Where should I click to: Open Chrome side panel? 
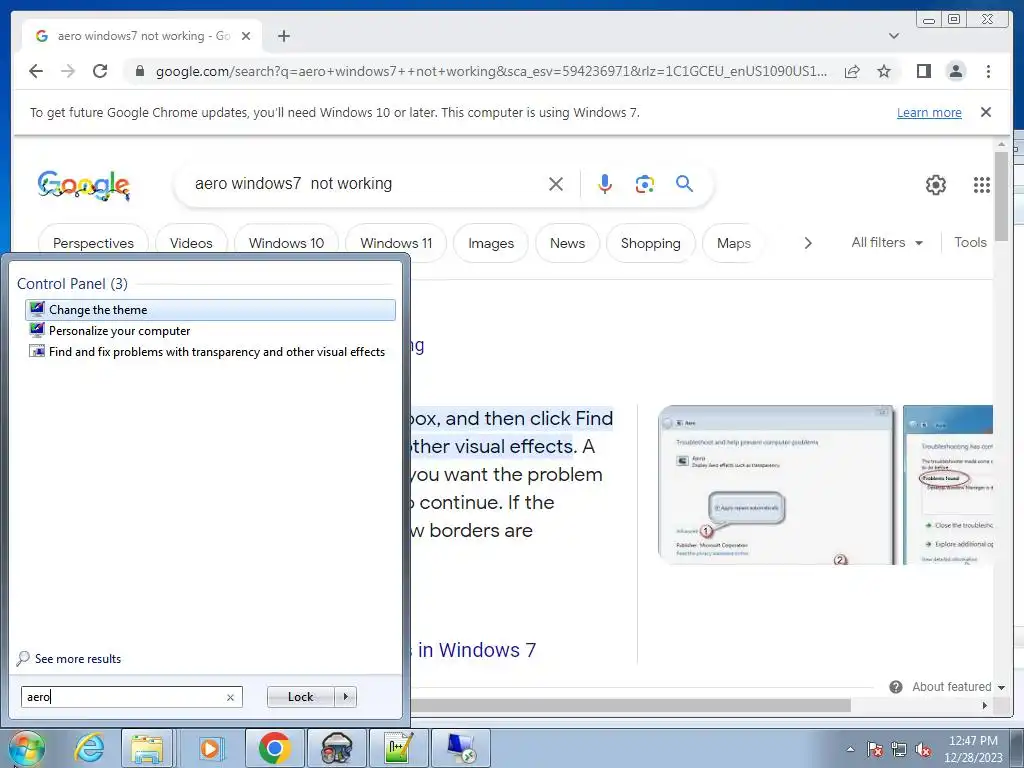click(x=923, y=71)
